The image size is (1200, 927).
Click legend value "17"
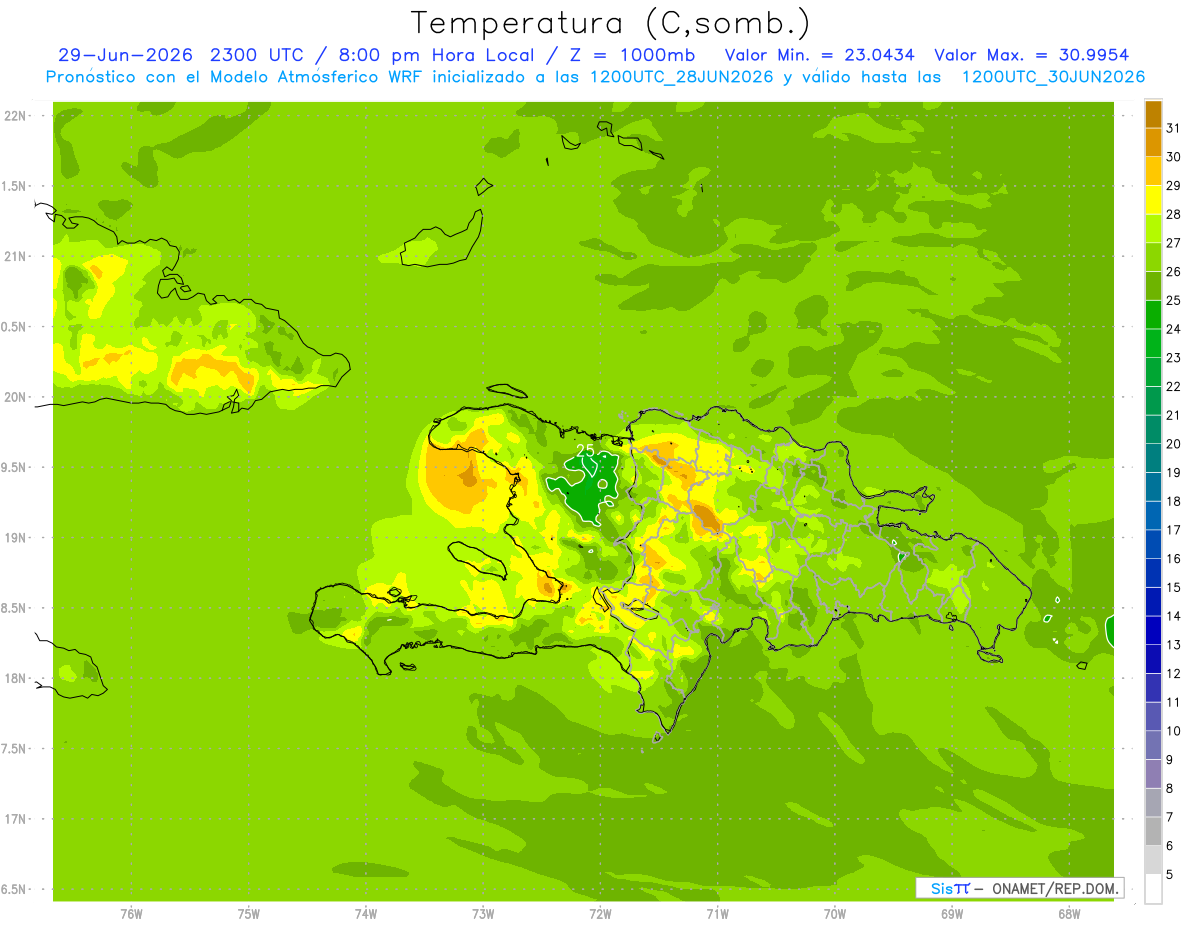pyautogui.click(x=1174, y=530)
